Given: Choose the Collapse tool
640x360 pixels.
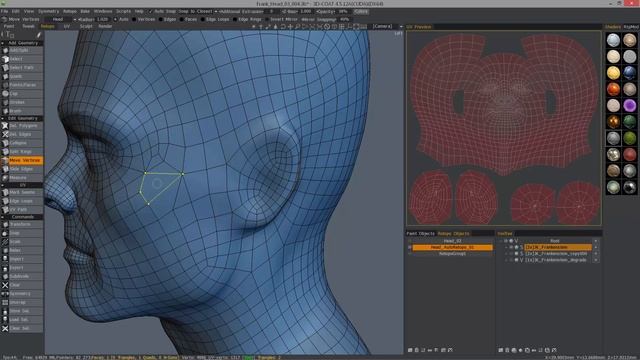Looking at the screenshot, I should click(22, 143).
